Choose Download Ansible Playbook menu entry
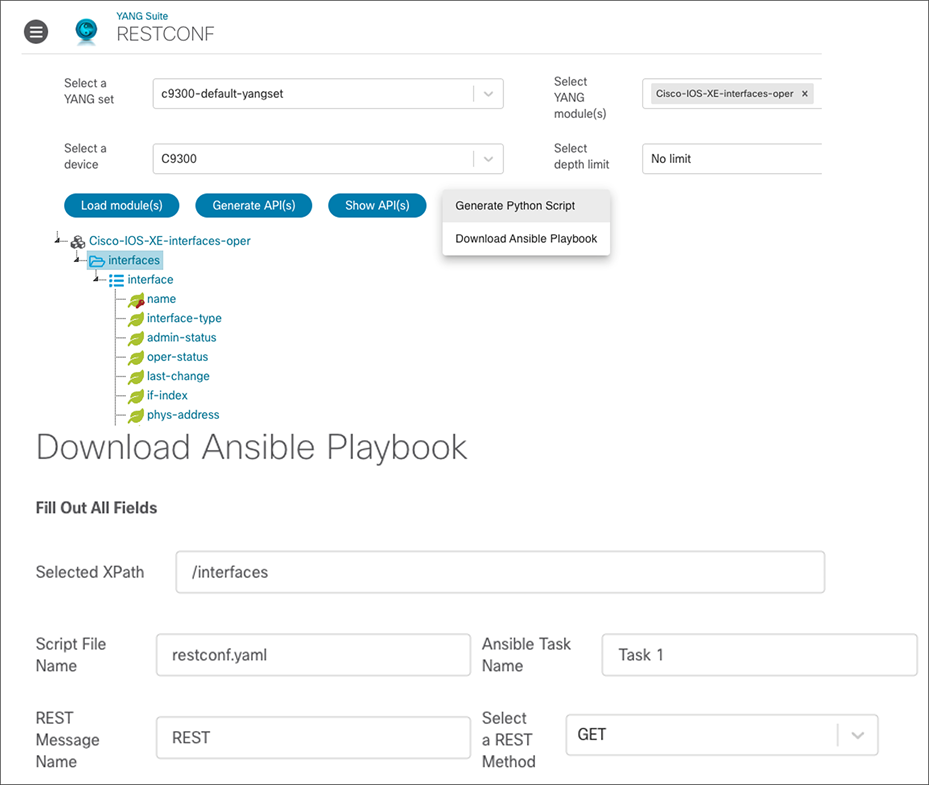The image size is (929, 785). [x=526, y=239]
